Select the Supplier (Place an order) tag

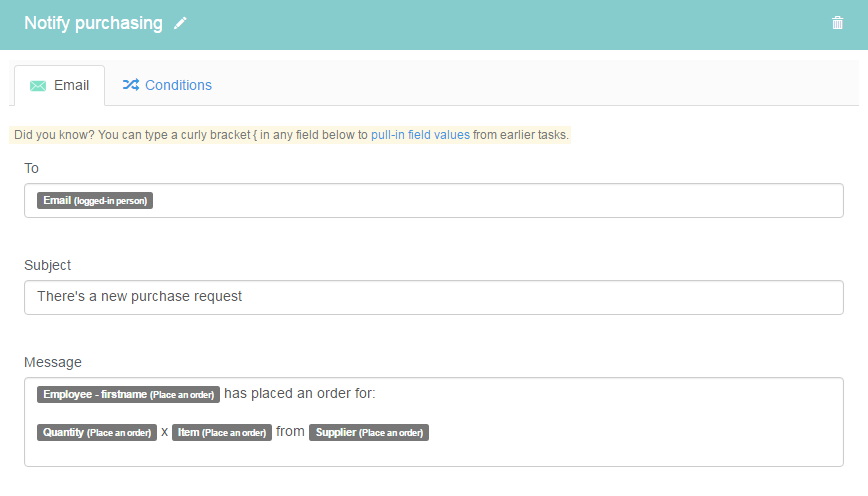[369, 432]
